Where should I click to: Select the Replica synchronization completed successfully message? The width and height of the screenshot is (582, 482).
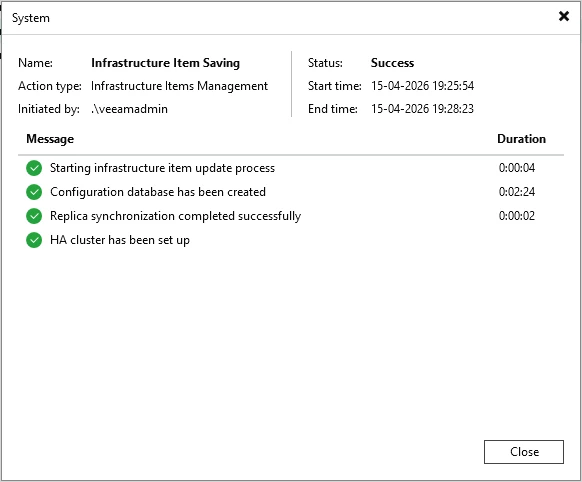[x=175, y=216]
